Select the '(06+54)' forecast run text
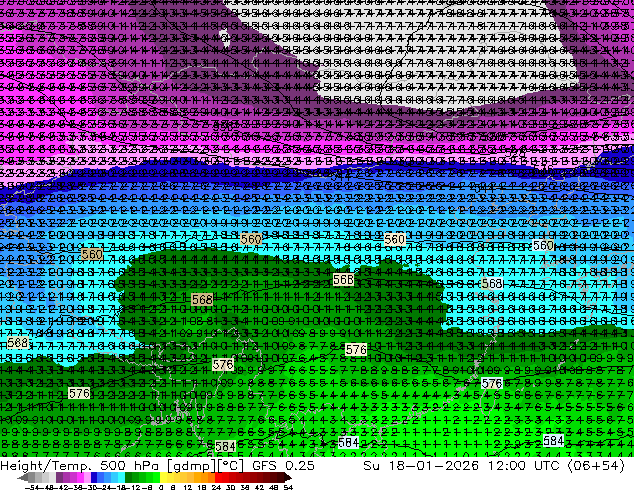Viewport: 634px width, 490px height. click(x=596, y=466)
